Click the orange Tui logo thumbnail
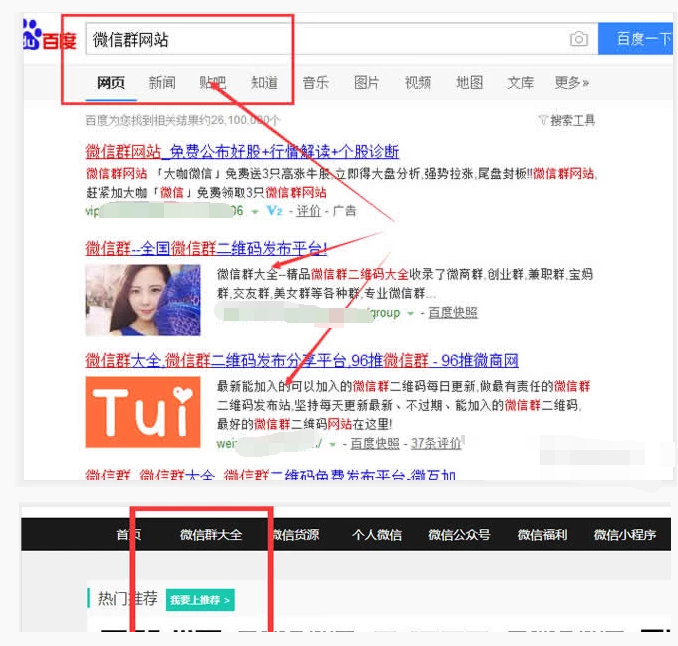 pos(143,412)
